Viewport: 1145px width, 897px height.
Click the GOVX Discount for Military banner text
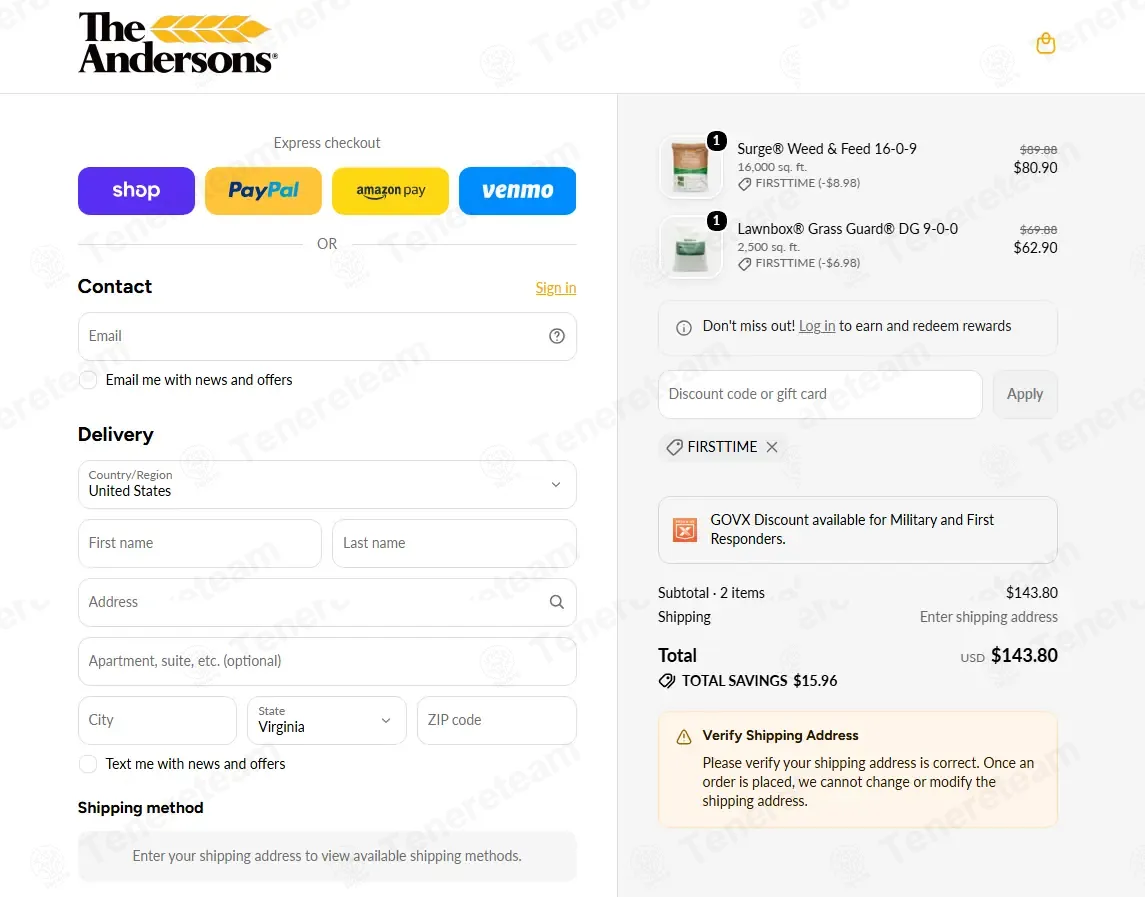click(x=852, y=530)
